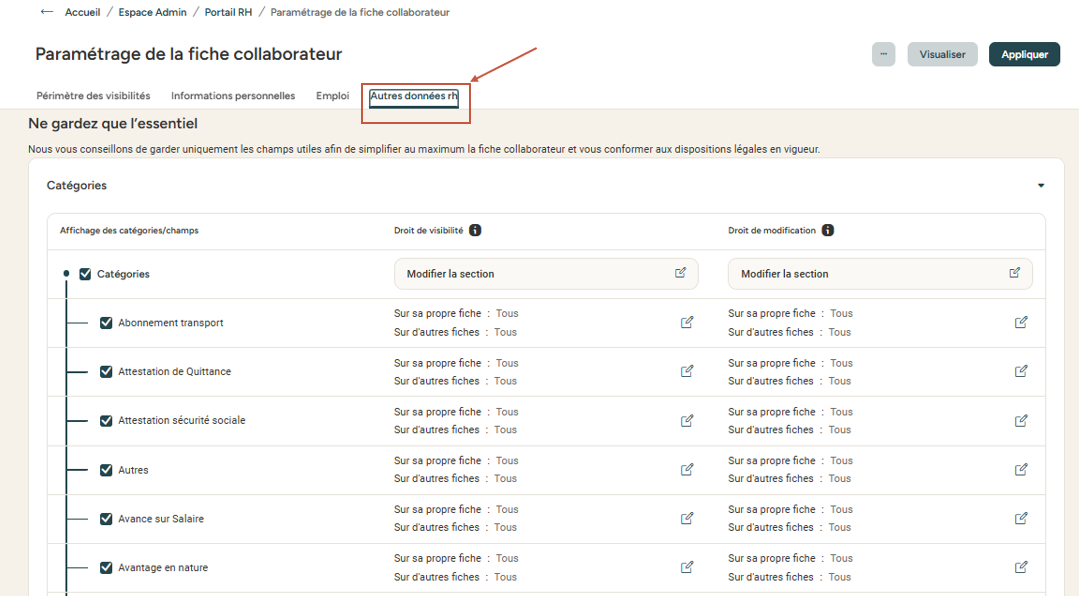
Task: Edit modification rights for Attestation sécurité sociale
Action: point(1021,421)
